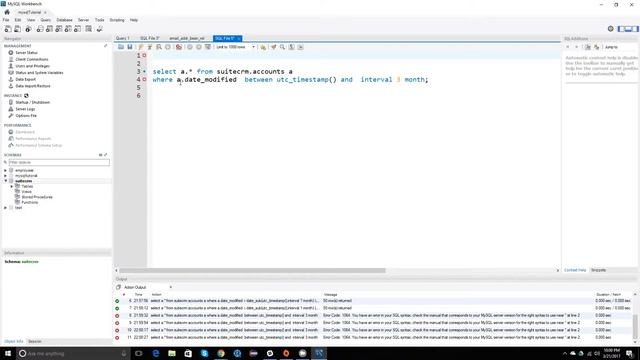Save the statement as a snippet with the star icon
640x360 pixels.
tap(263, 47)
